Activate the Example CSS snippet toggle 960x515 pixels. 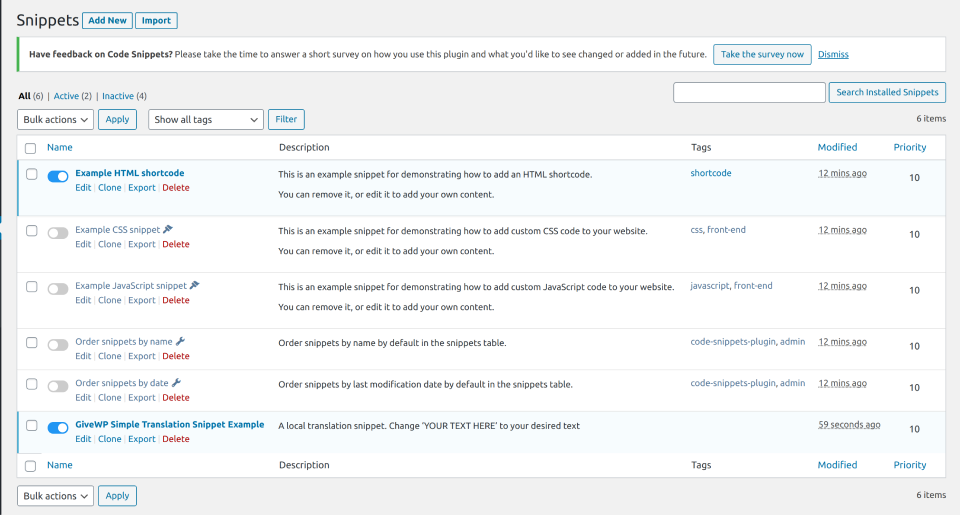tap(58, 233)
